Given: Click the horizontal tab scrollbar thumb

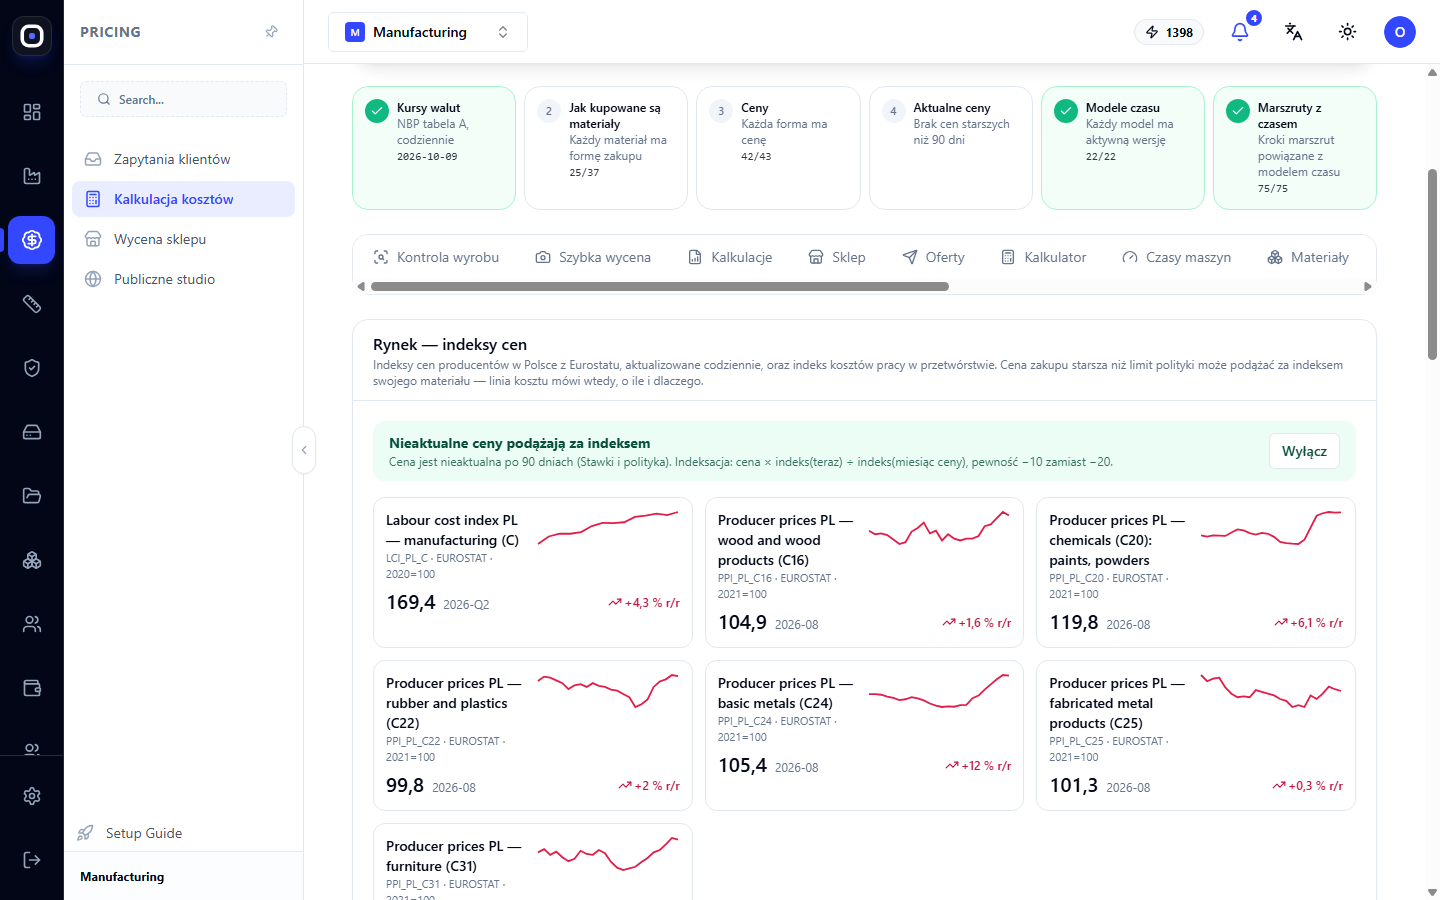Looking at the screenshot, I should pos(660,287).
